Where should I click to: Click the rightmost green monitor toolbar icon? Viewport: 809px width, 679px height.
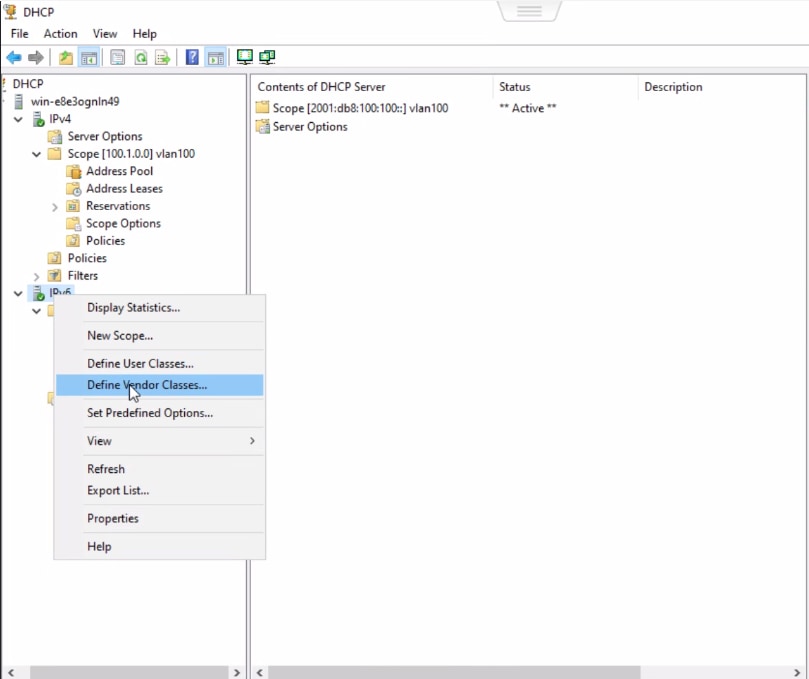tap(267, 57)
